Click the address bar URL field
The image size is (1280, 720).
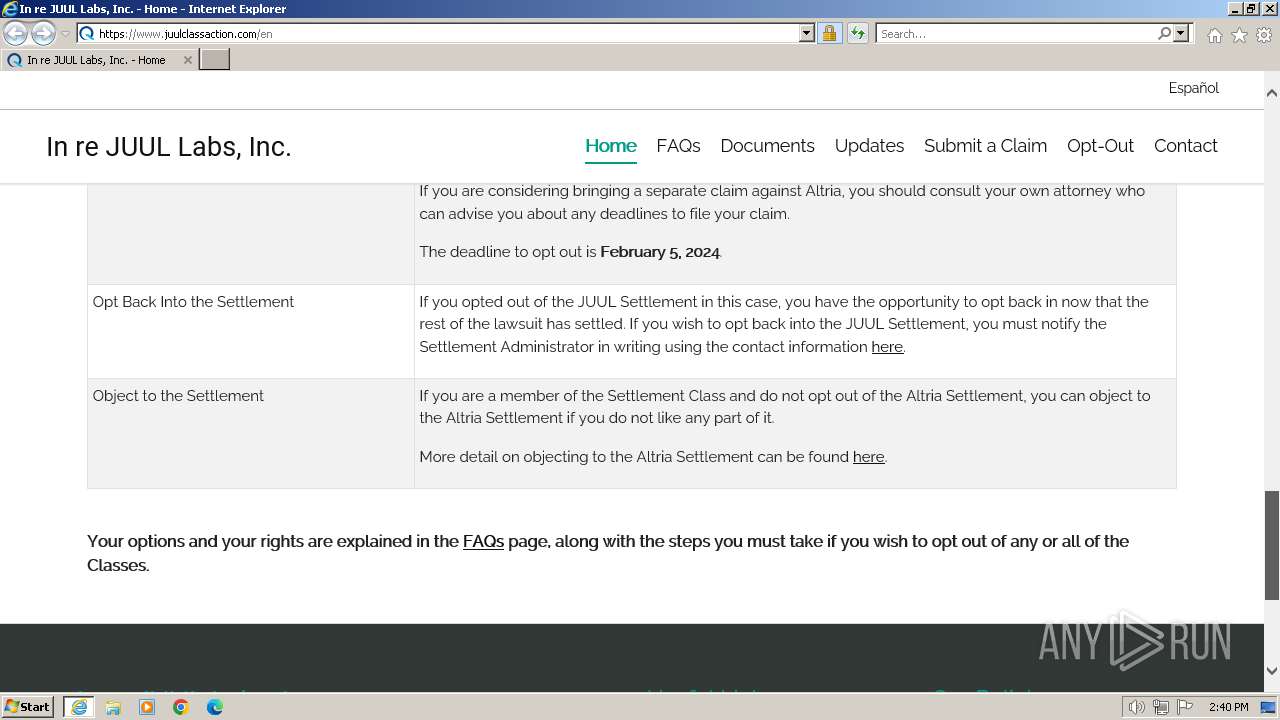point(447,34)
